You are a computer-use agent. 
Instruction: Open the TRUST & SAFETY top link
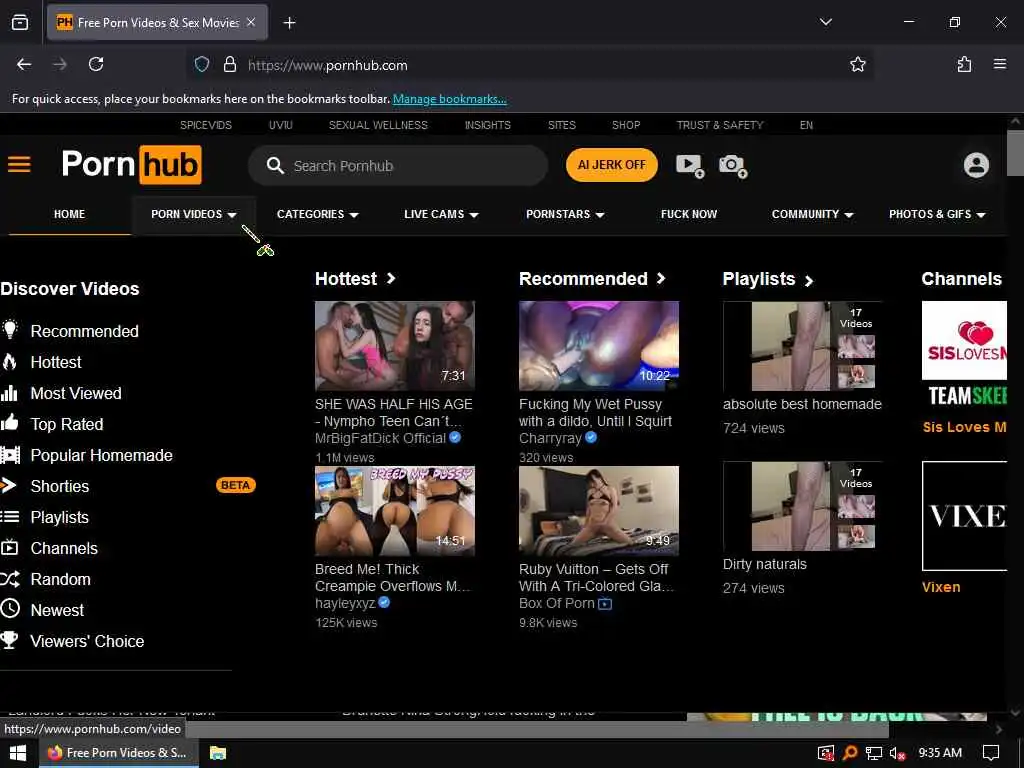(720, 125)
